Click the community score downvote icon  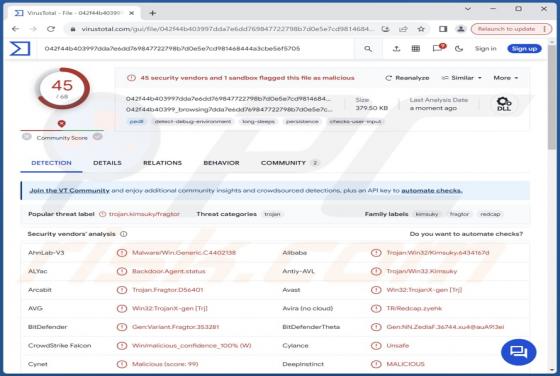[x=27, y=137]
